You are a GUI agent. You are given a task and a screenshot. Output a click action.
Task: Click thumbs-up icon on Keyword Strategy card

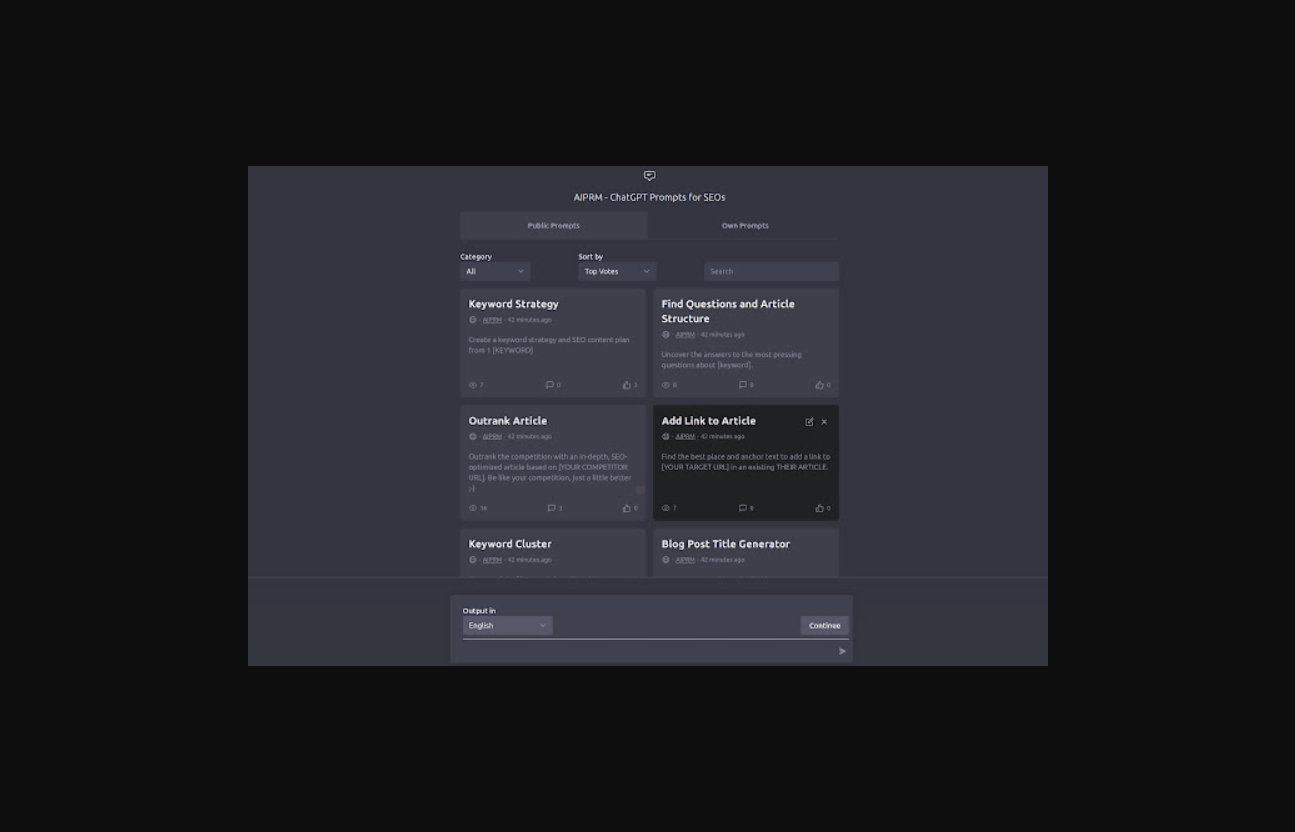(627, 385)
